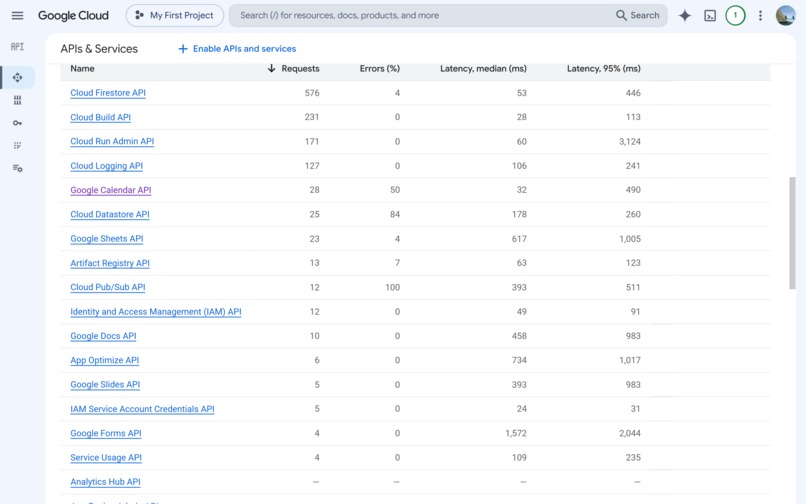Open the Library grid sidebar icon
The width and height of the screenshot is (806, 504).
[x=17, y=100]
